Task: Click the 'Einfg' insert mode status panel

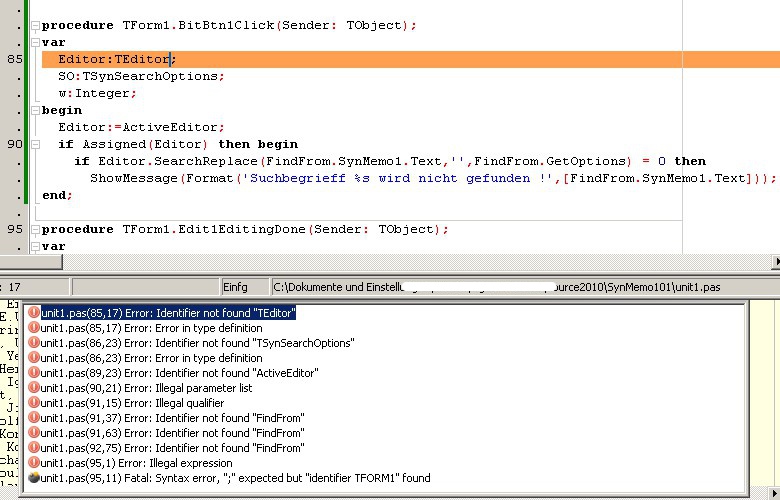Action: pyautogui.click(x=237, y=287)
